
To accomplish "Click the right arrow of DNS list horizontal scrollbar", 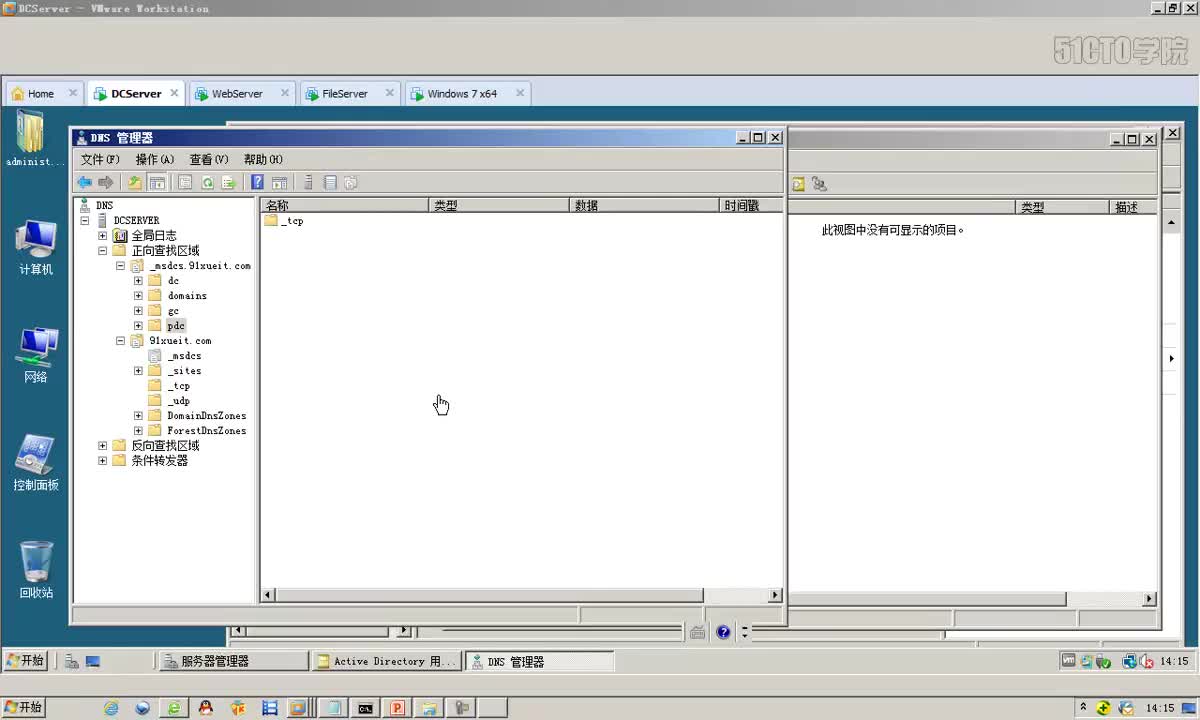I will pos(775,595).
